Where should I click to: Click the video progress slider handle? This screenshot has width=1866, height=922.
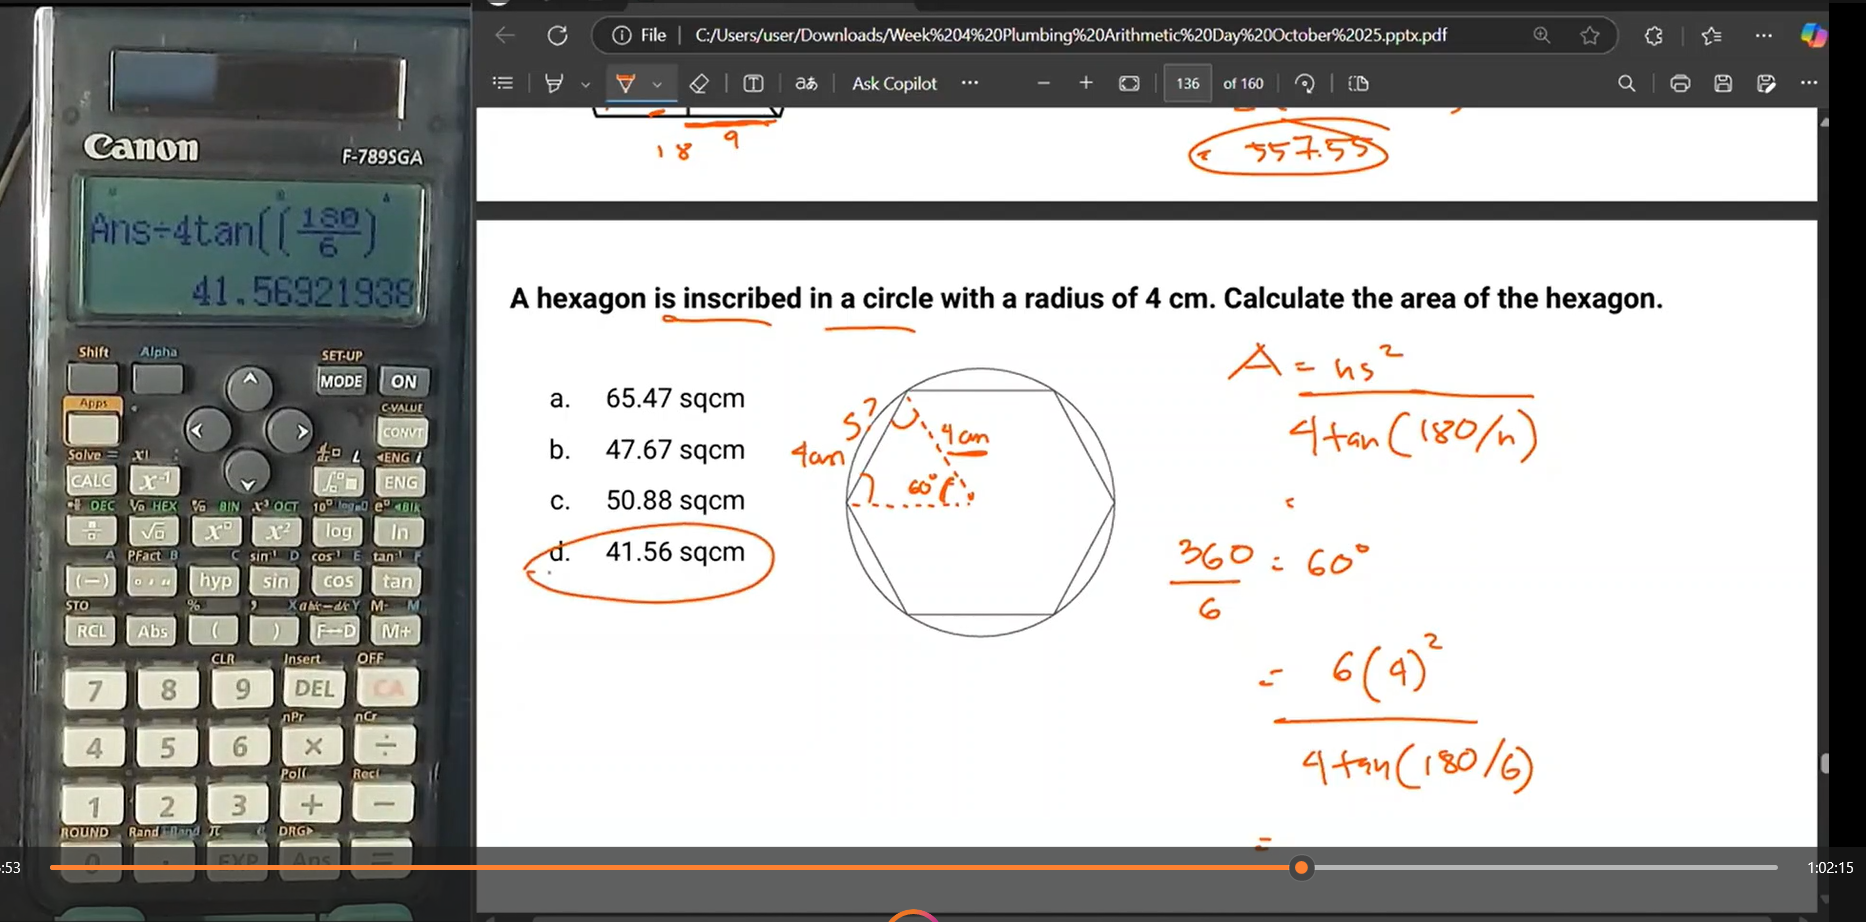coord(1301,868)
